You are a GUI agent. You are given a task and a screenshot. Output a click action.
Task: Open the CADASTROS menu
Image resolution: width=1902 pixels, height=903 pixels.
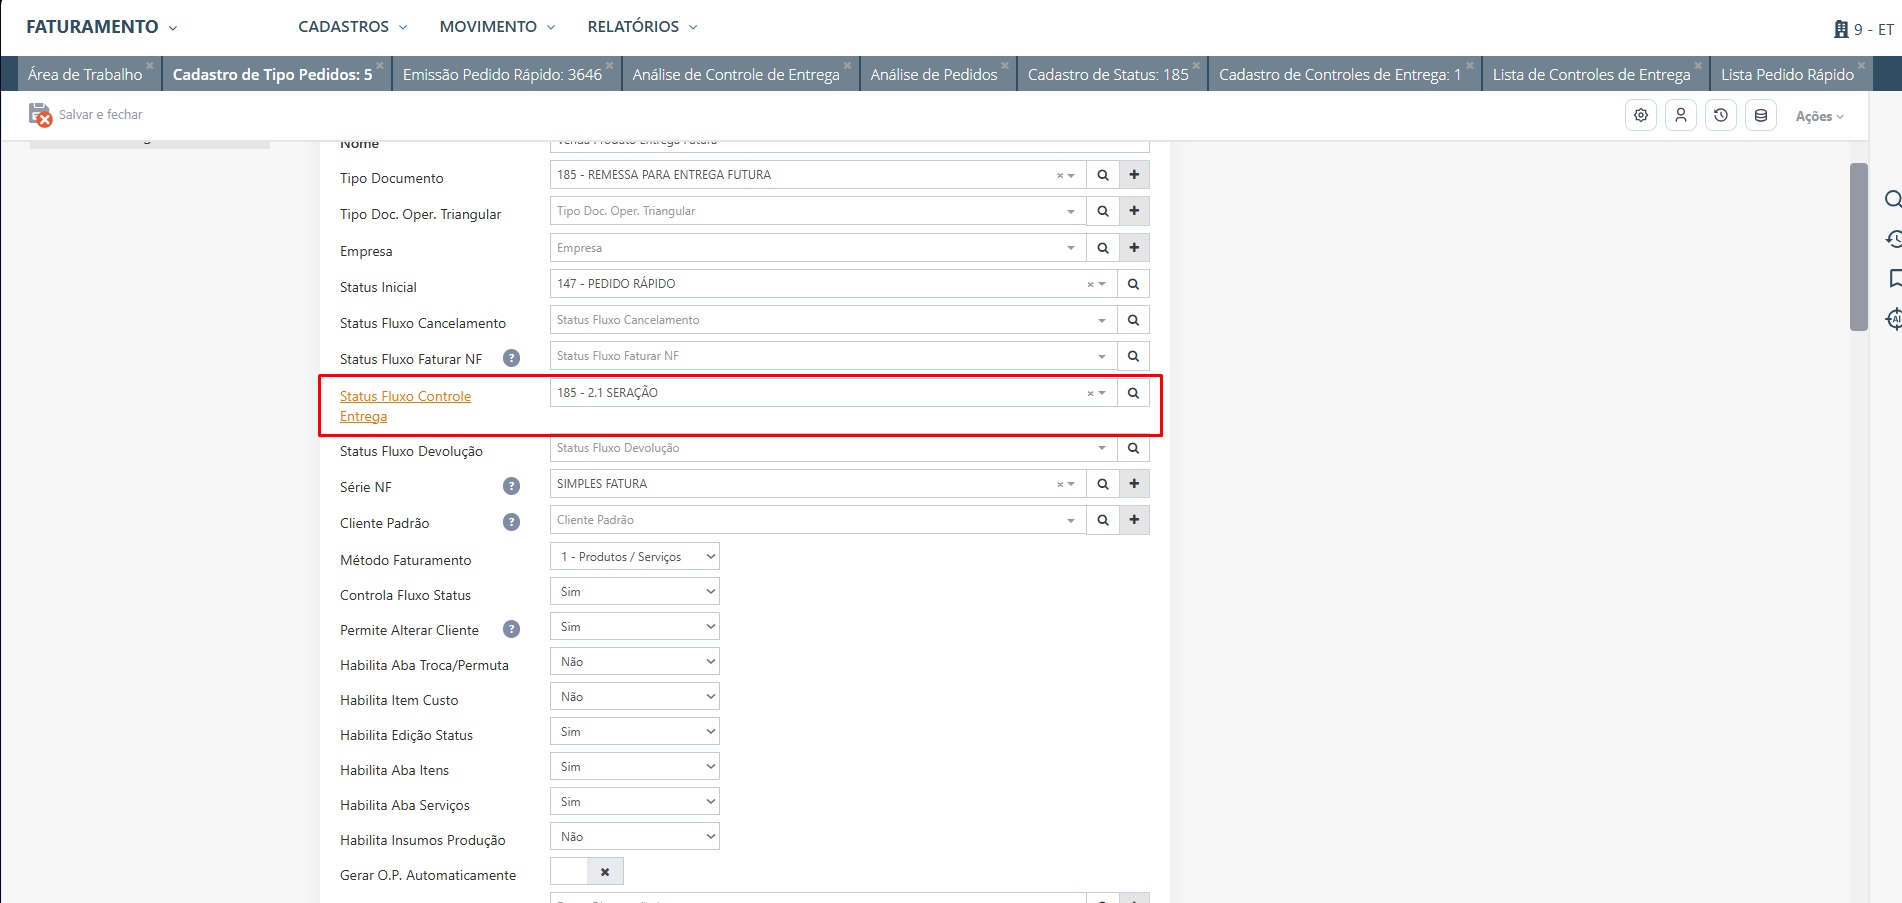[352, 27]
